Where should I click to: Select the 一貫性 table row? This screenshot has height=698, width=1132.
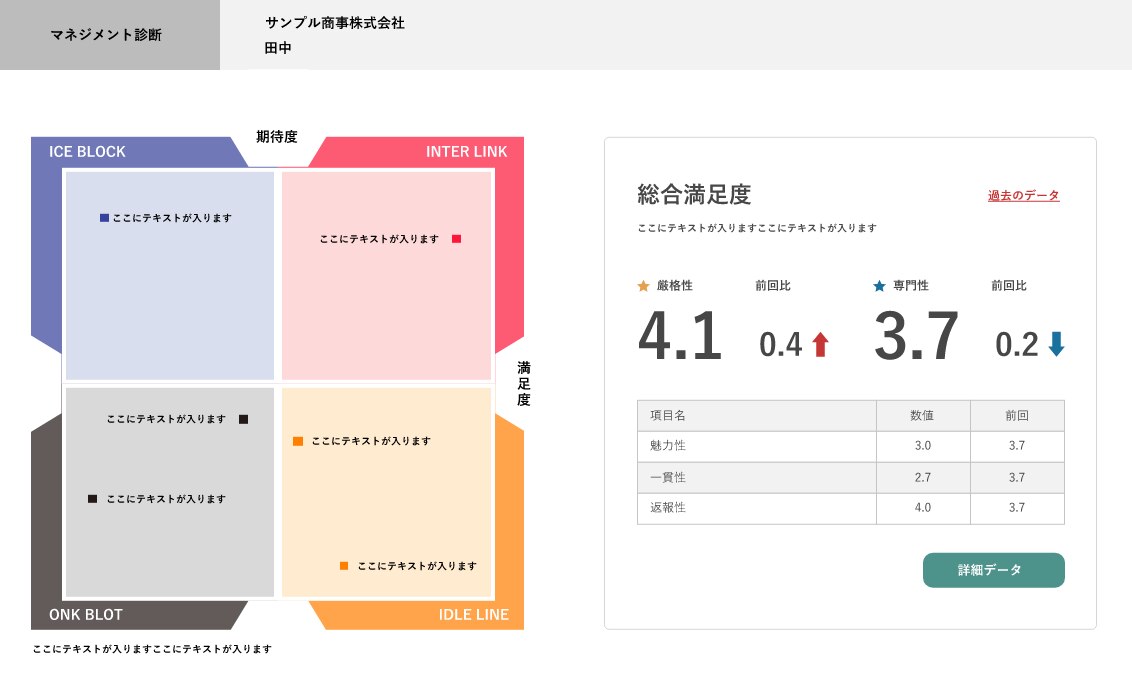click(x=850, y=477)
